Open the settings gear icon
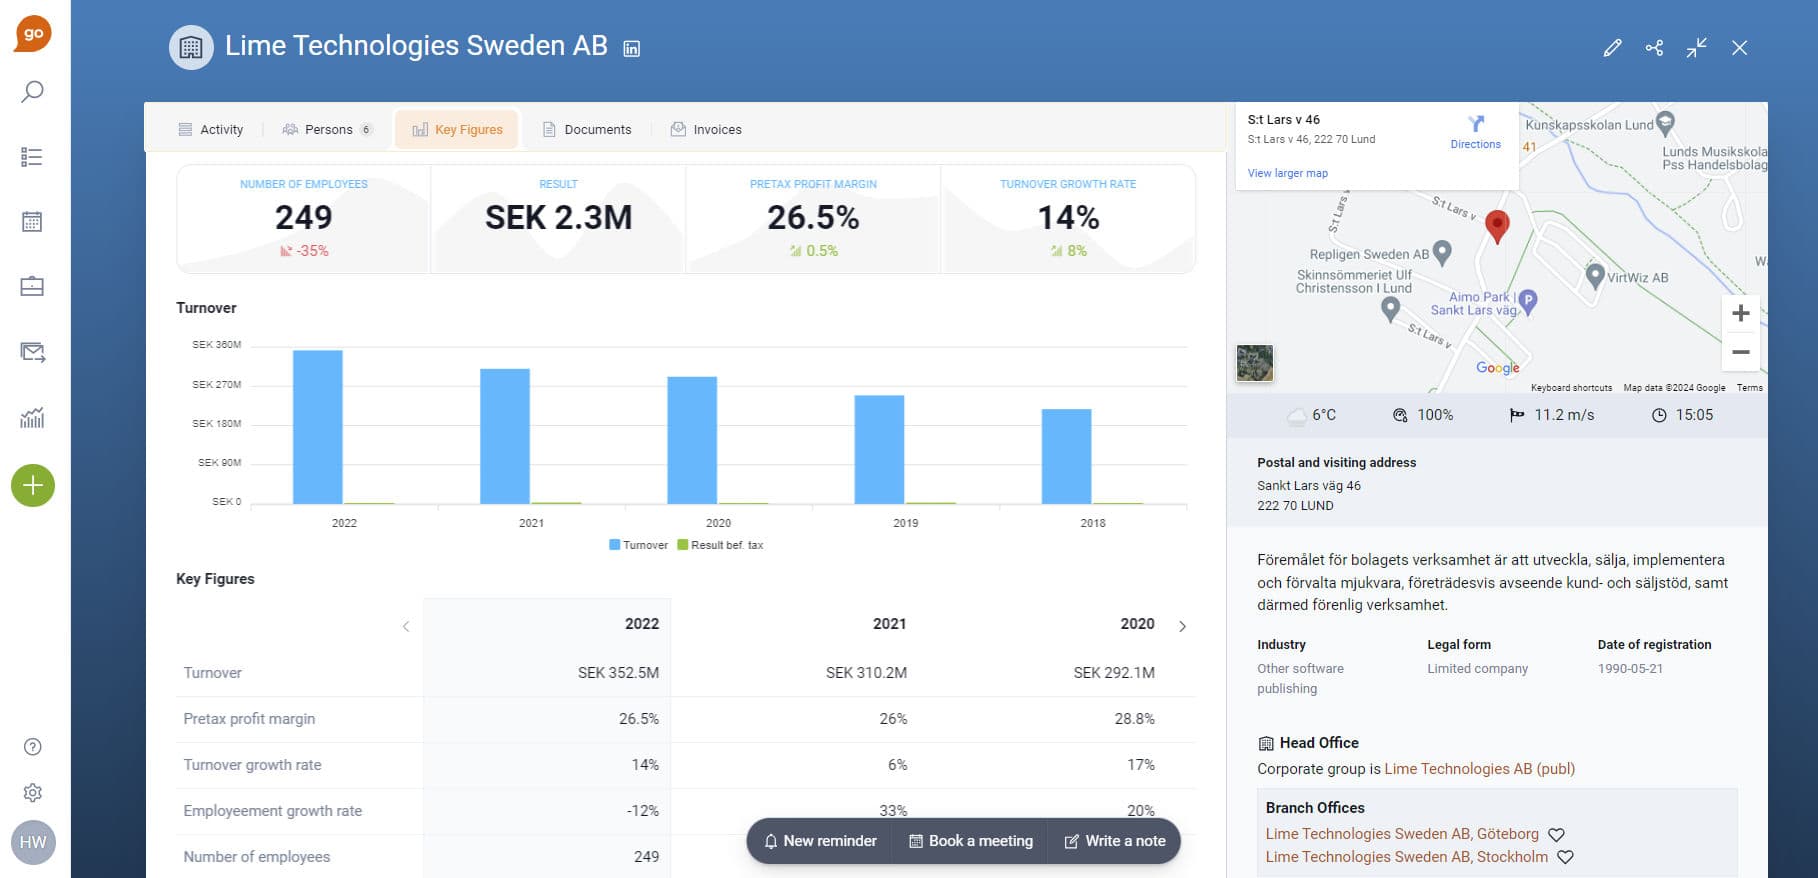 (x=32, y=793)
